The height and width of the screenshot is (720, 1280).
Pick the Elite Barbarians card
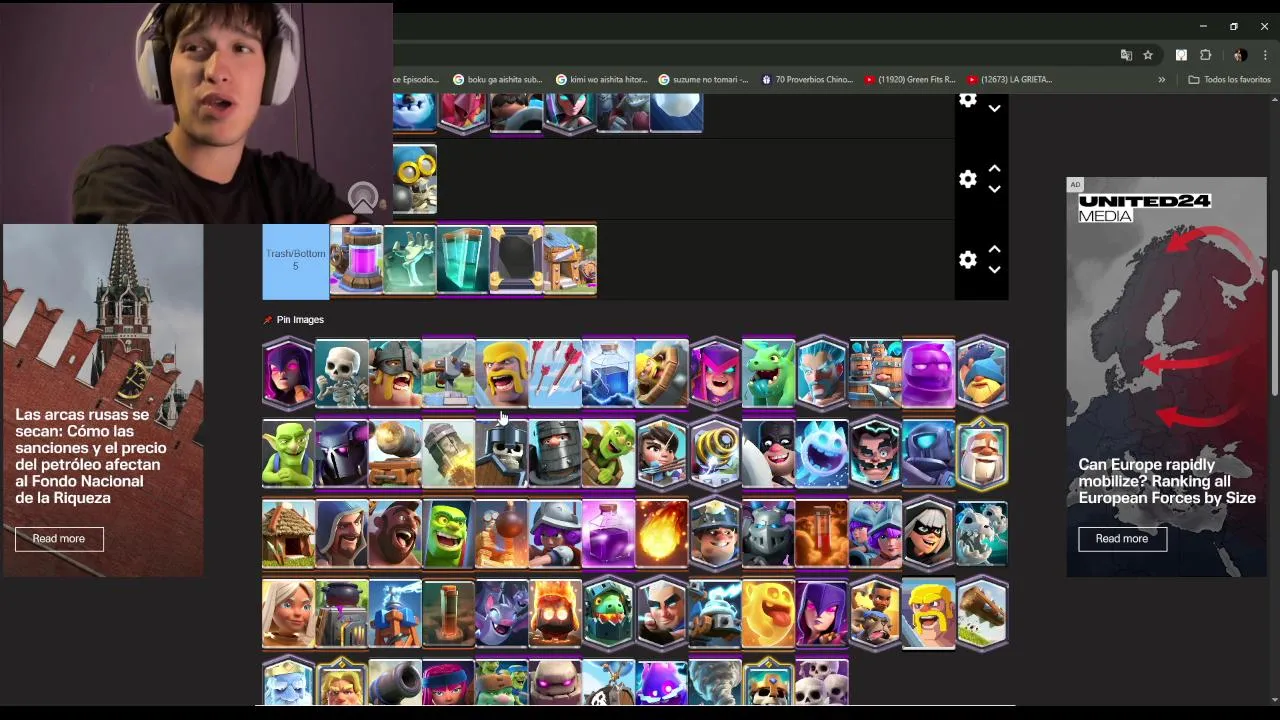[395, 373]
